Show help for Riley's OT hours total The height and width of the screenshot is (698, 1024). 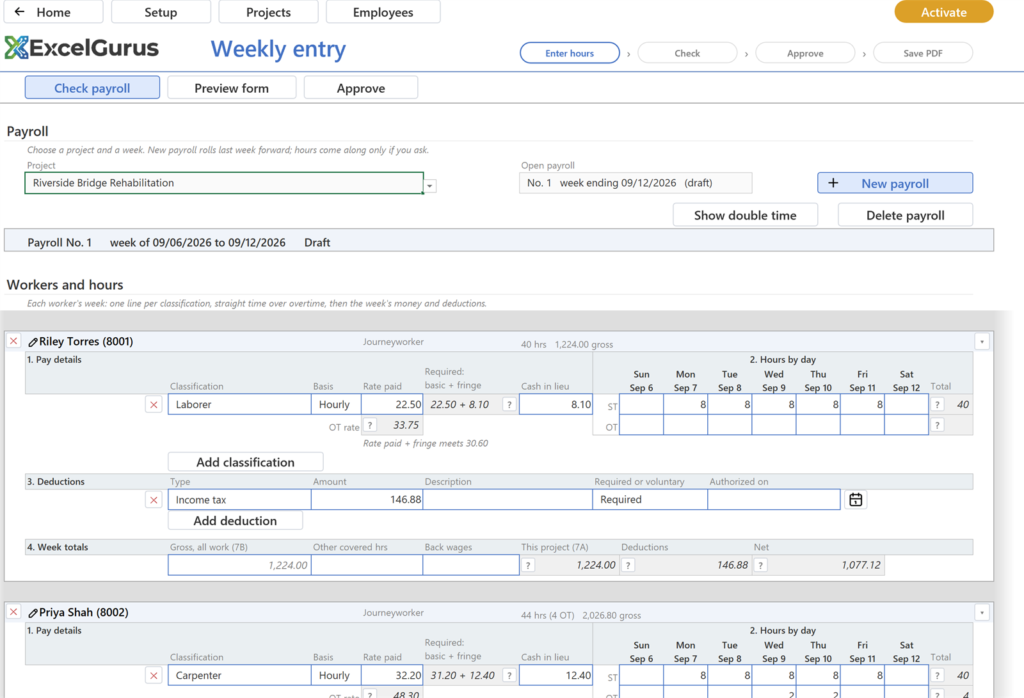(x=937, y=425)
